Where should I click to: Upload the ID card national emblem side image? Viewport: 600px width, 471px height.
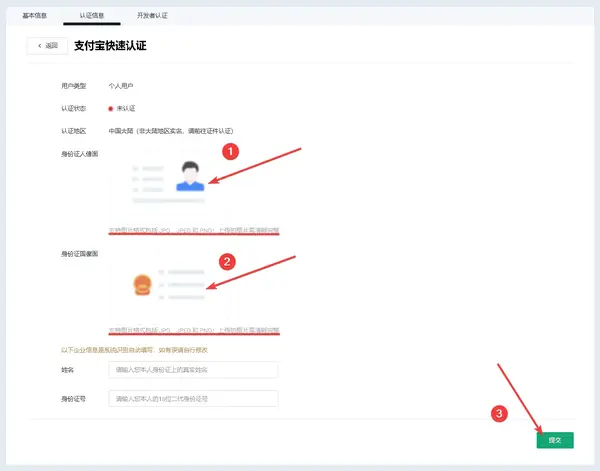pos(168,284)
